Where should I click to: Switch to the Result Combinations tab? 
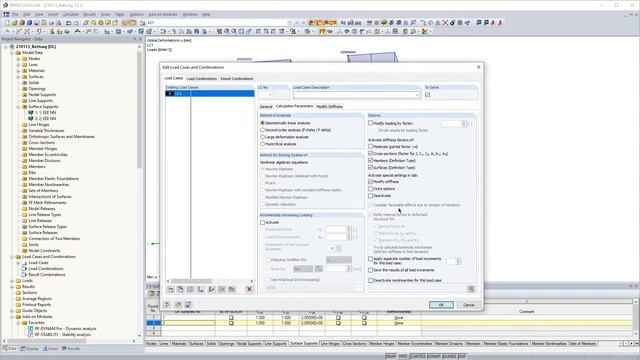[237, 78]
